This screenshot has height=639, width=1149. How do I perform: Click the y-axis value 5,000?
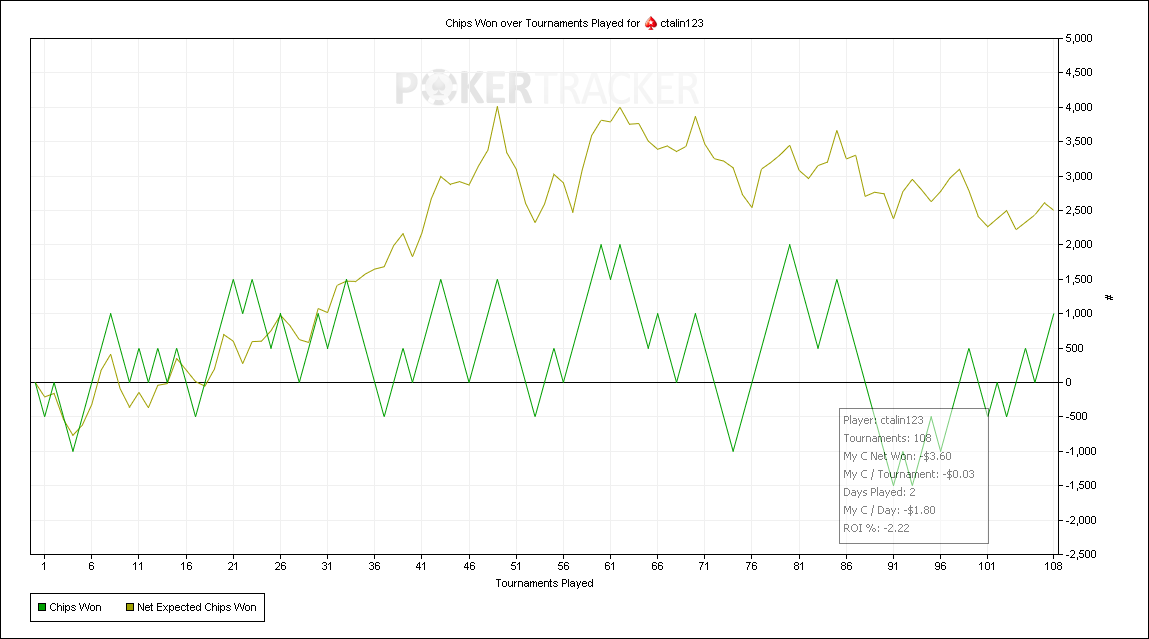[1079, 38]
